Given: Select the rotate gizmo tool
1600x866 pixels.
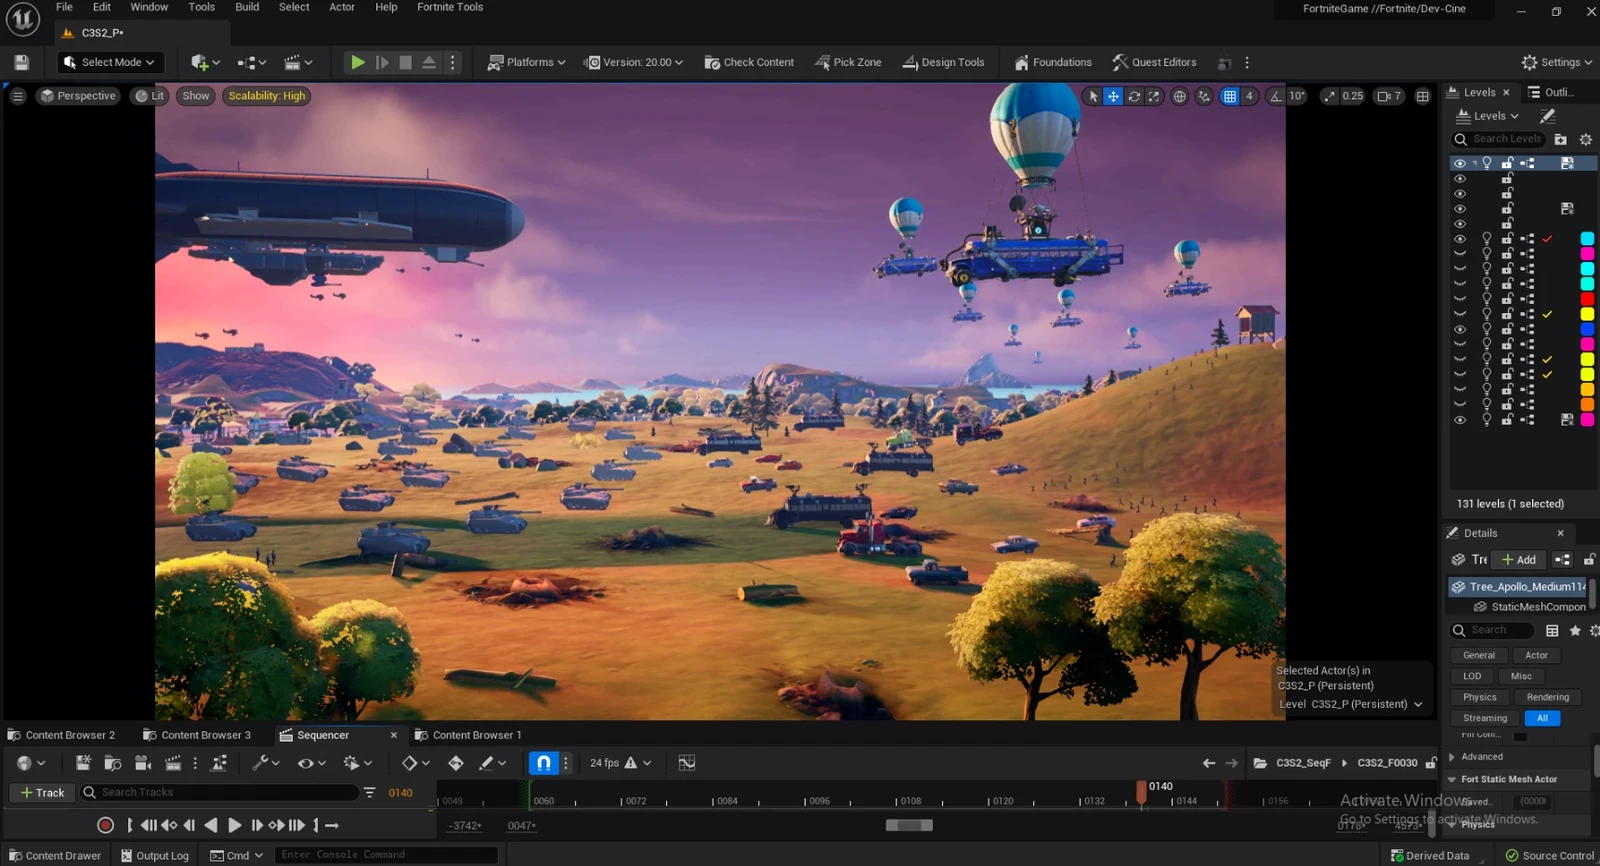Looking at the screenshot, I should (x=1134, y=96).
